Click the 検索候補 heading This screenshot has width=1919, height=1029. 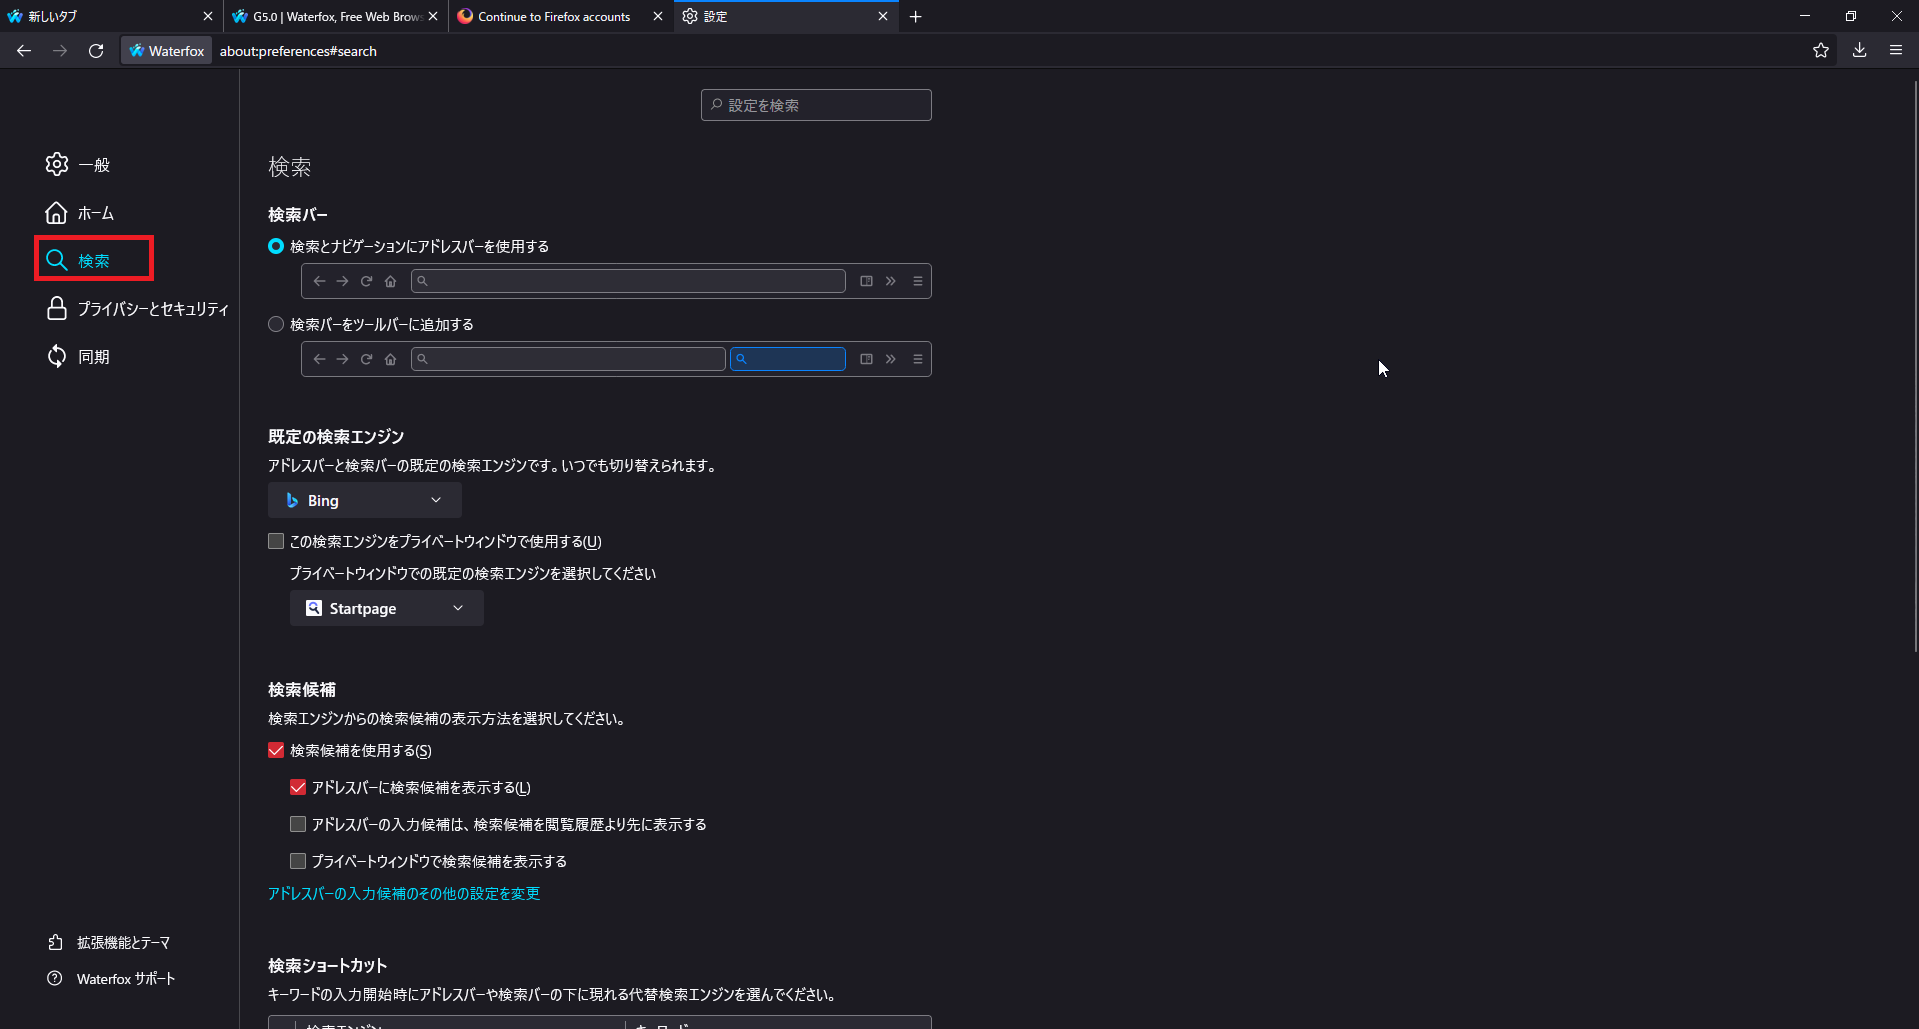click(302, 689)
